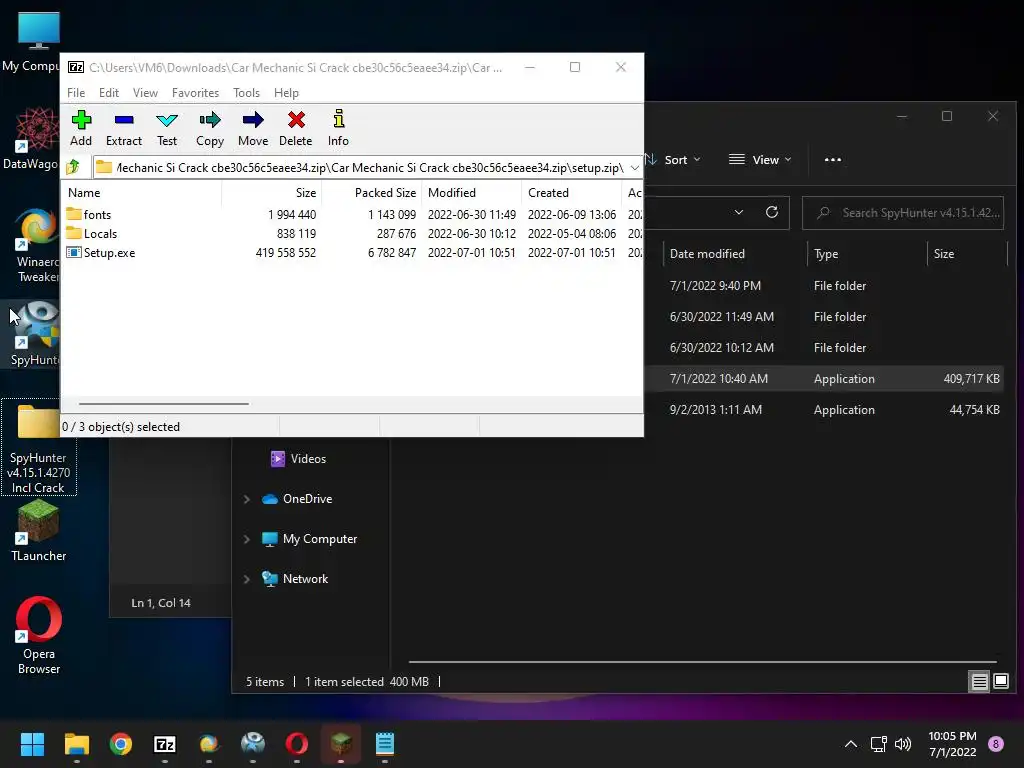
Task: Open the Help menu in 7-Zip
Action: (x=286, y=93)
